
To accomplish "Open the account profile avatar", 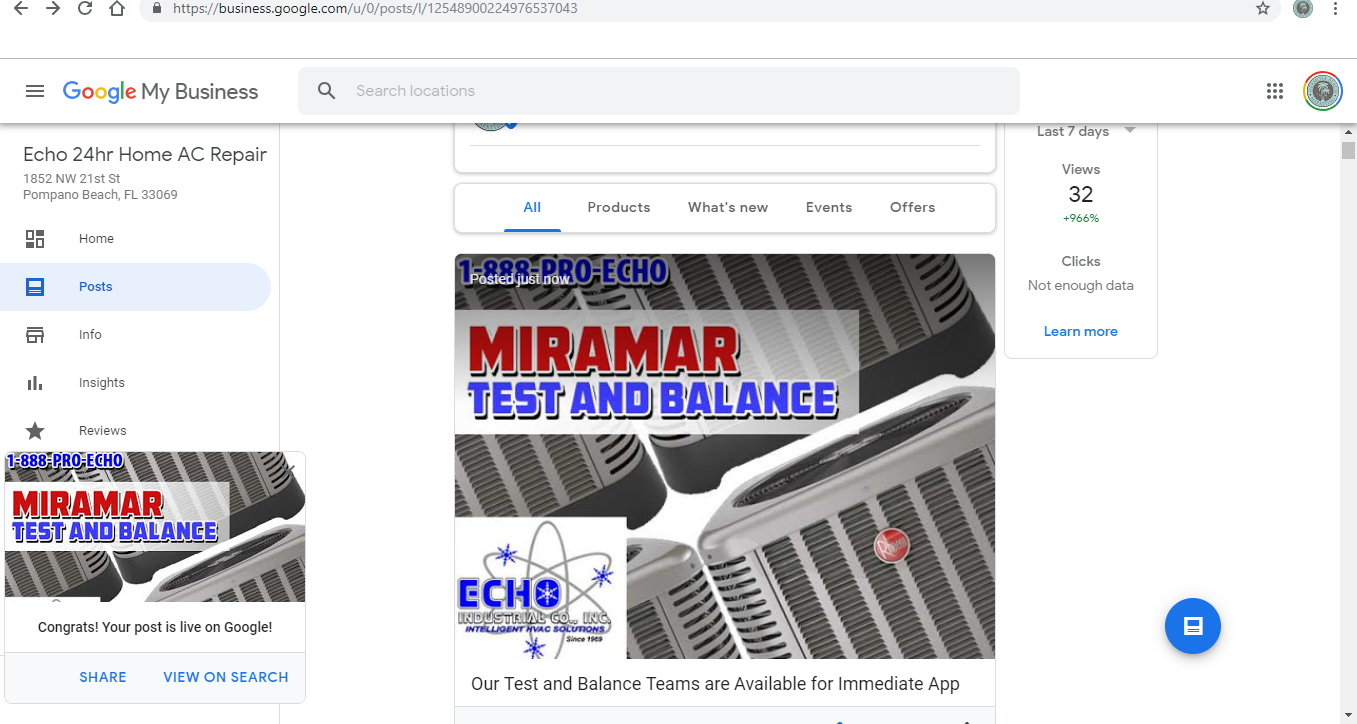I will pyautogui.click(x=1323, y=91).
